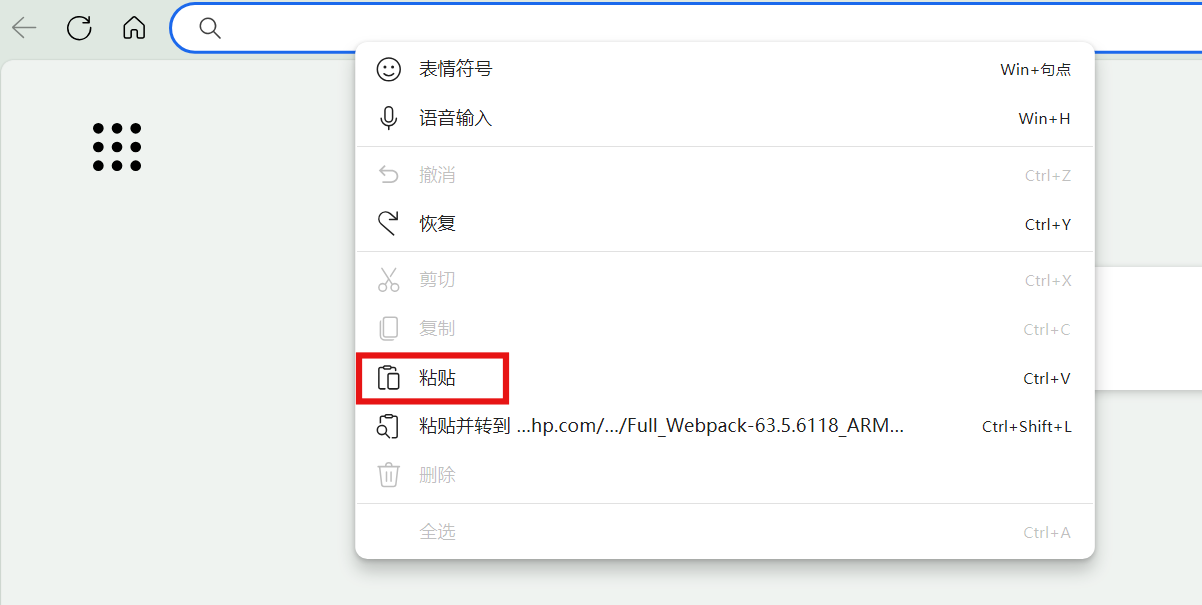Viewport: 1202px width, 605px height.
Task: Choose 全选 (Select all) menu entry
Action: (437, 532)
